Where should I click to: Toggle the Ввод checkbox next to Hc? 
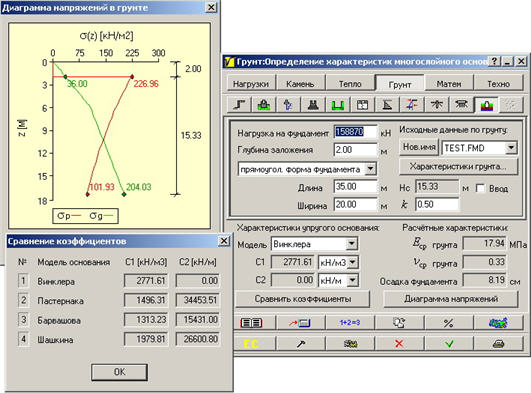pos(480,188)
